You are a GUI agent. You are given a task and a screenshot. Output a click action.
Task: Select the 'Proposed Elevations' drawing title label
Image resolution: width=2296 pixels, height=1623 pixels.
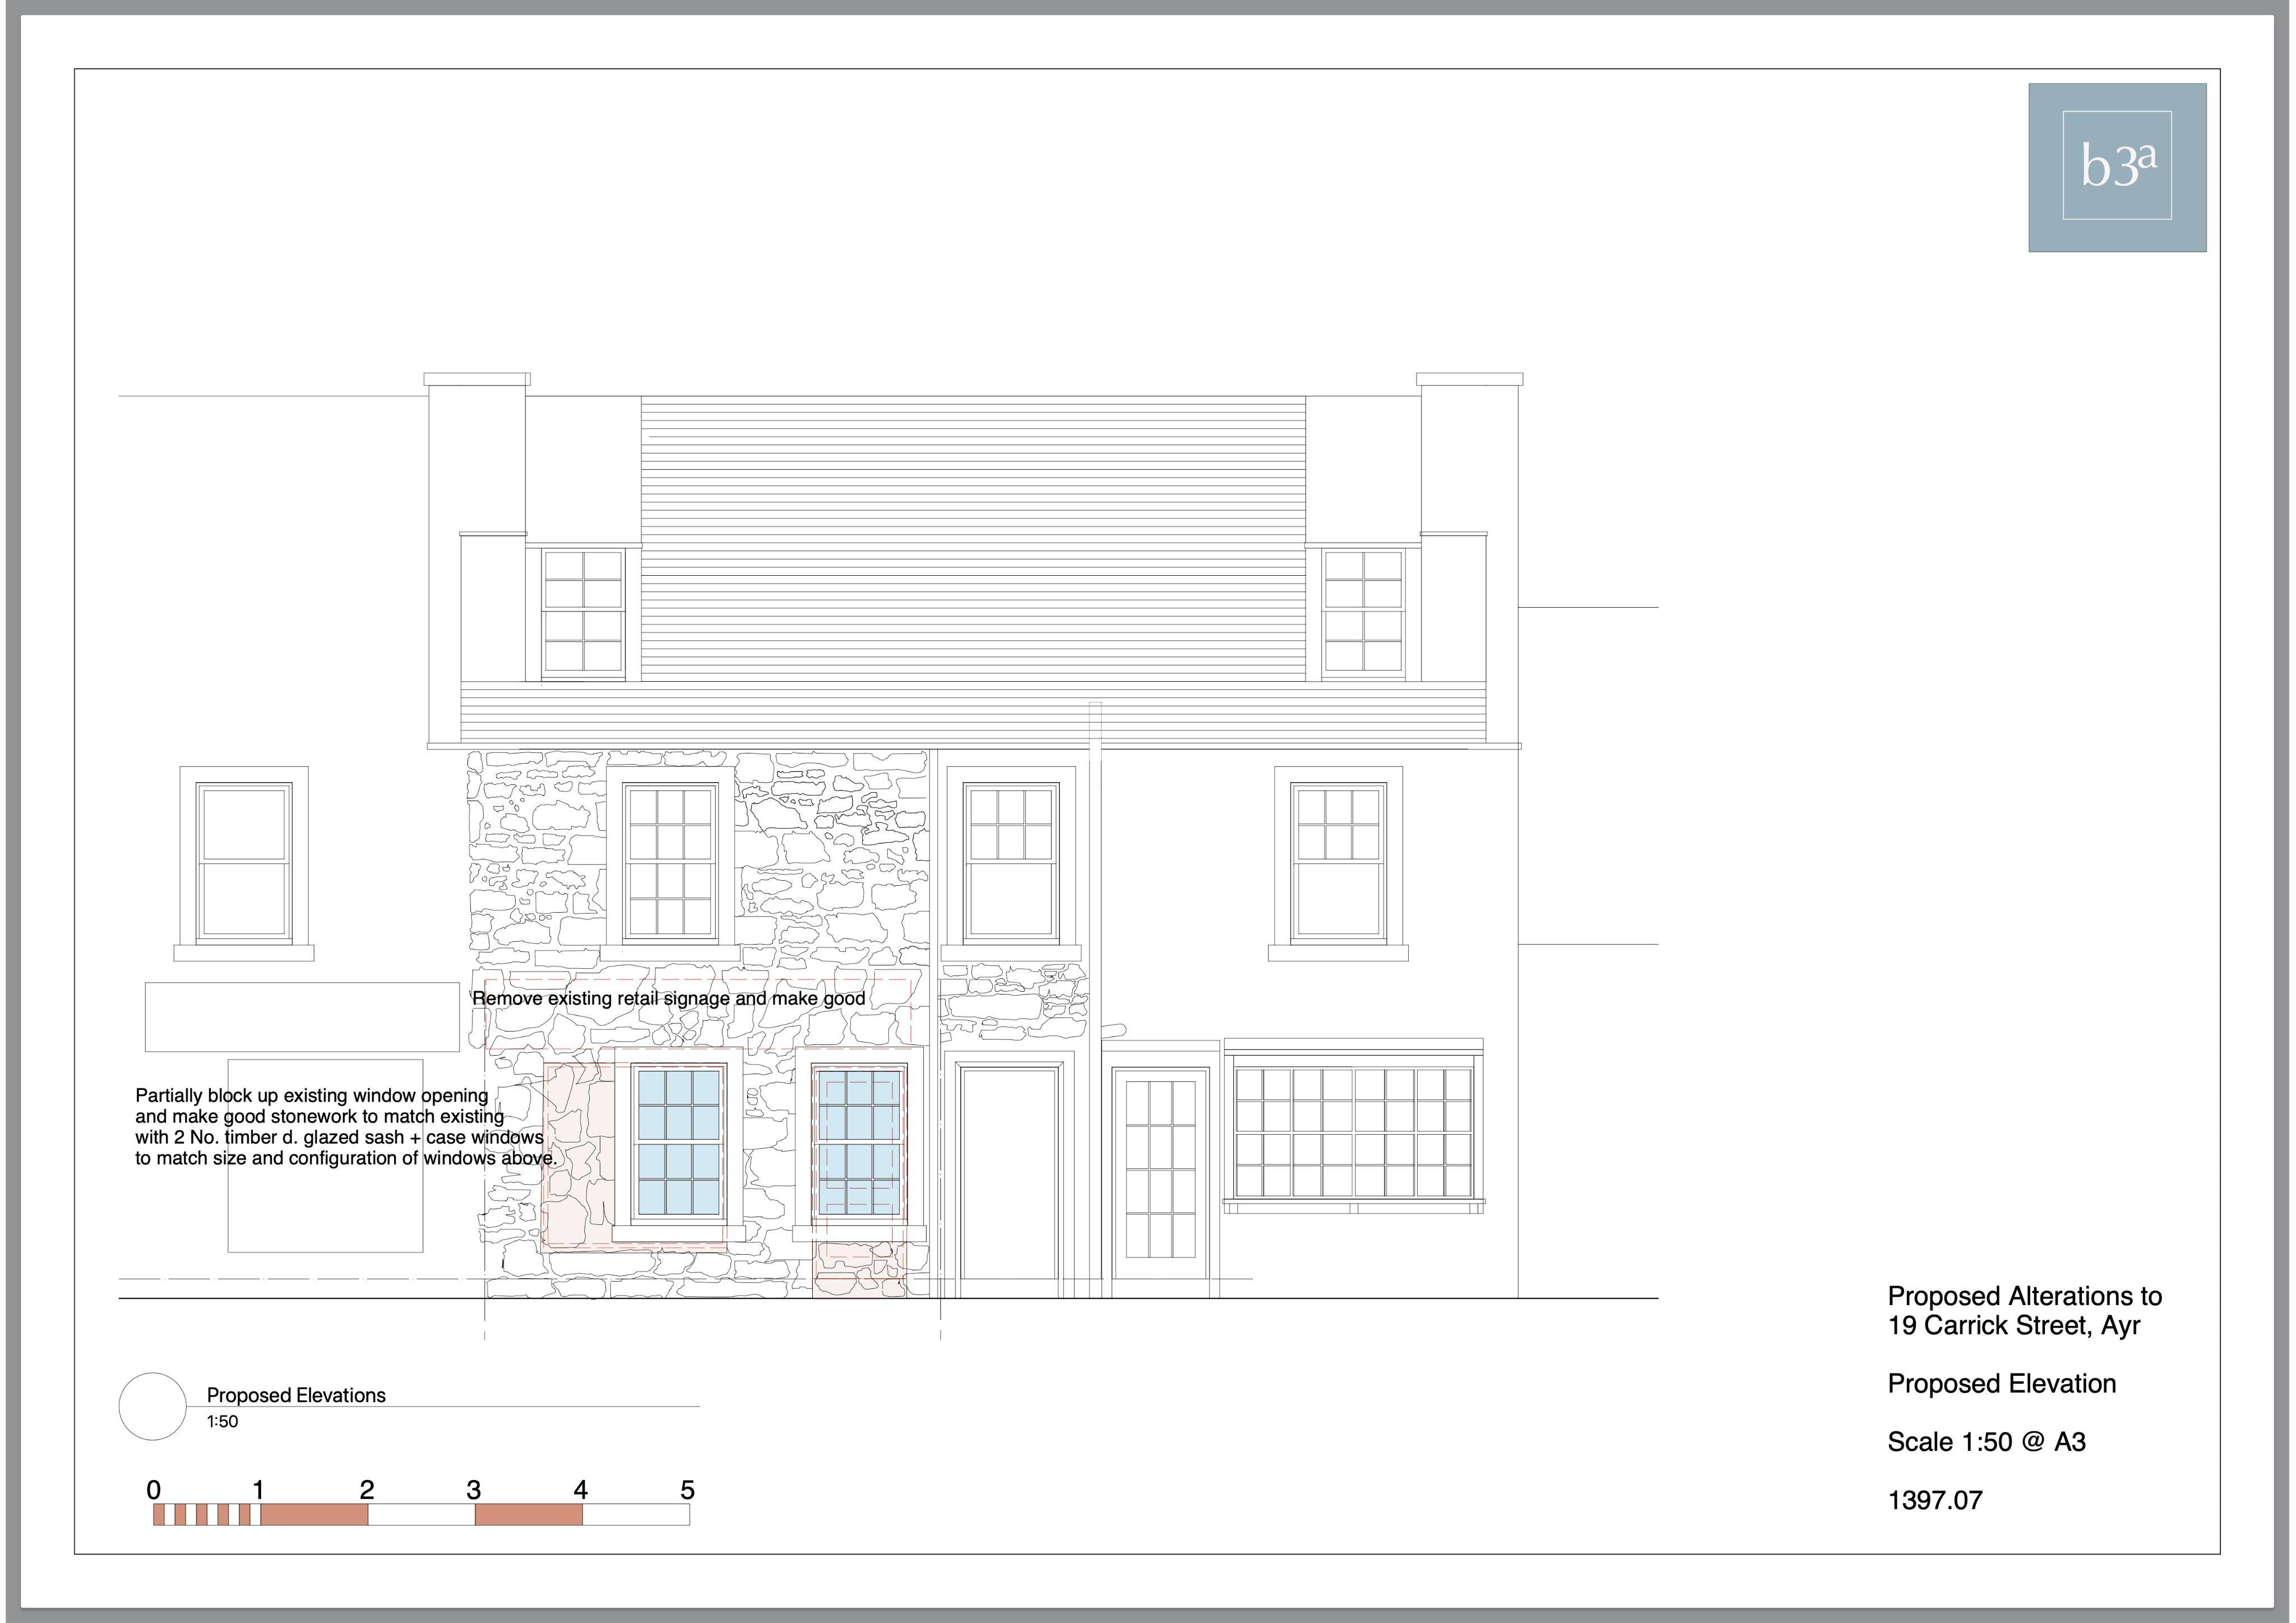coord(296,1395)
